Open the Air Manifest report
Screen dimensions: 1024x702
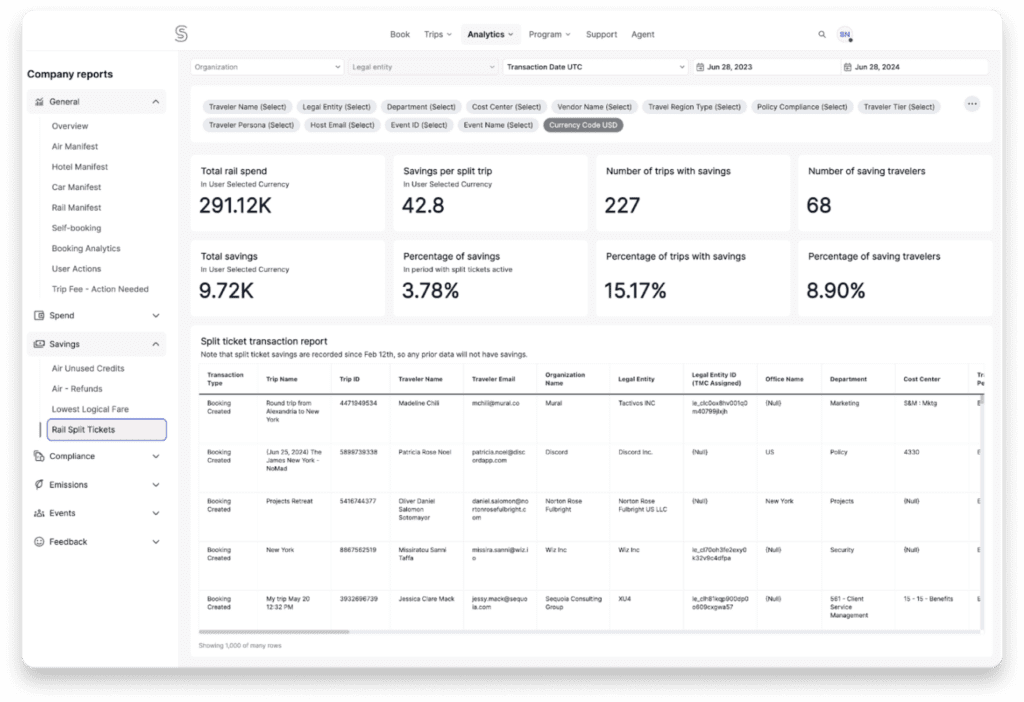pos(76,147)
